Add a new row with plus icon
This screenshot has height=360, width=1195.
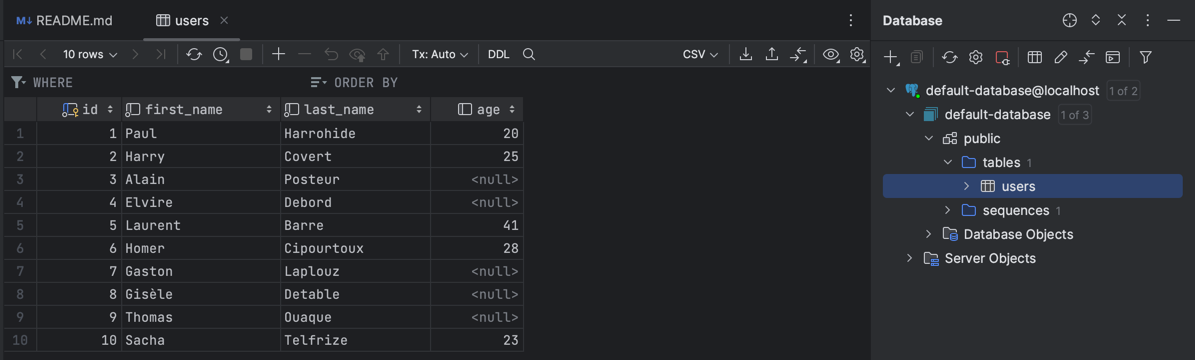[x=279, y=54]
